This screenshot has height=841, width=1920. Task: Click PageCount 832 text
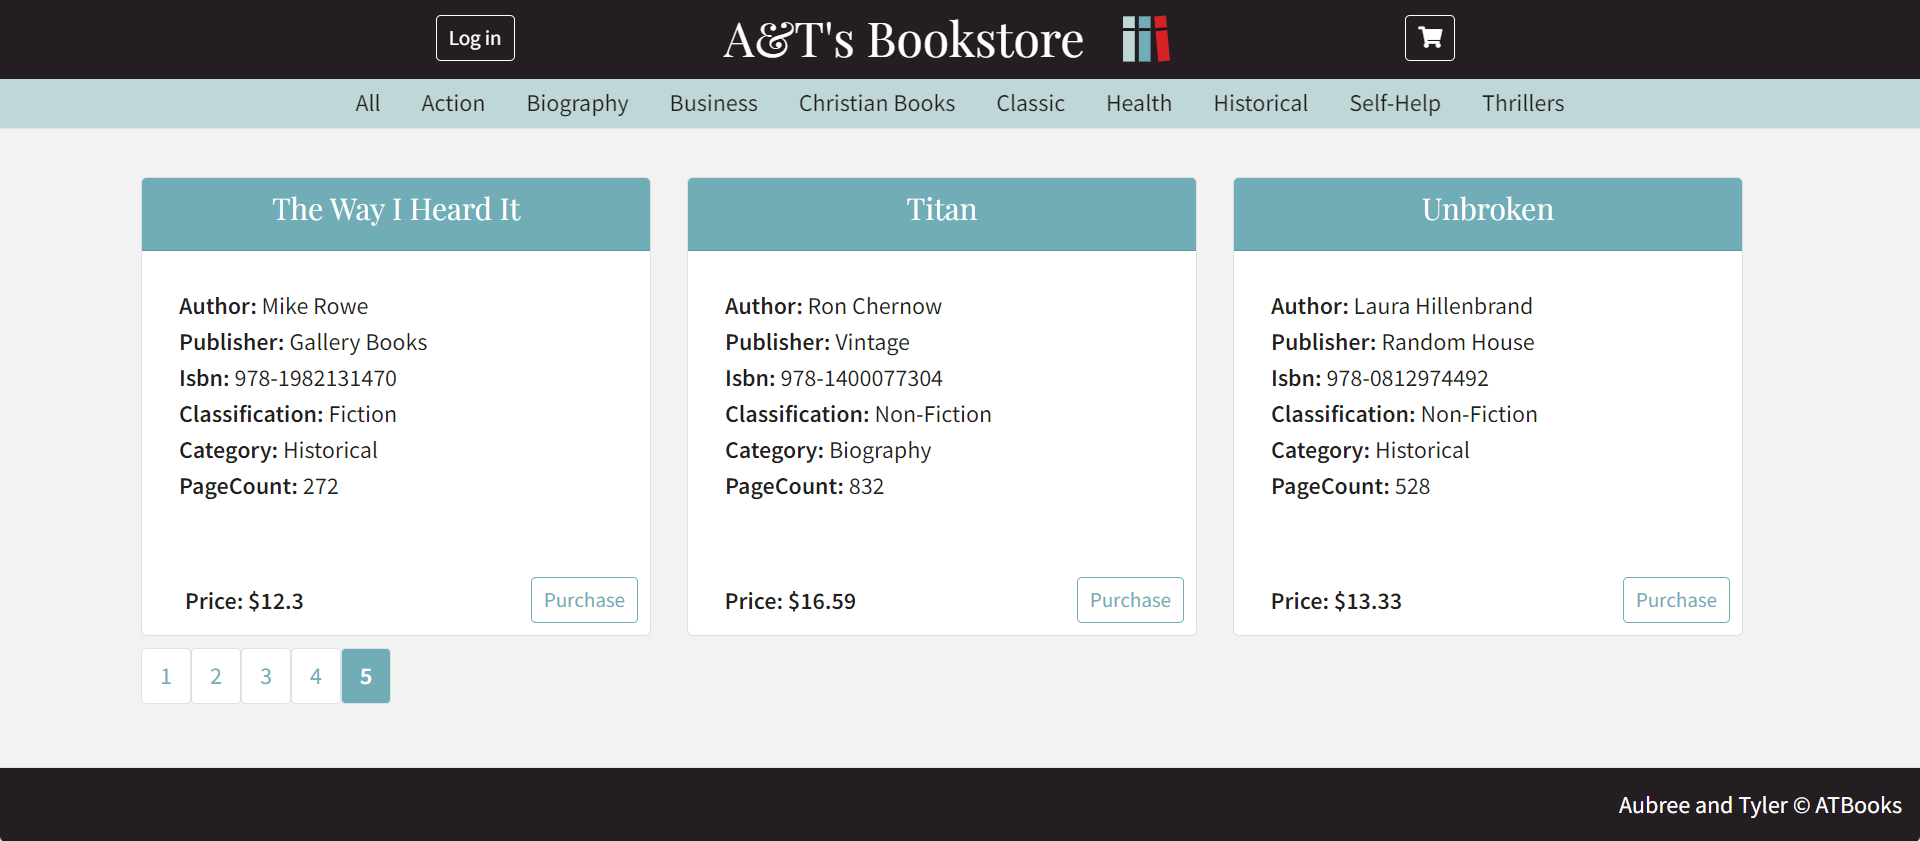pyautogui.click(x=805, y=487)
